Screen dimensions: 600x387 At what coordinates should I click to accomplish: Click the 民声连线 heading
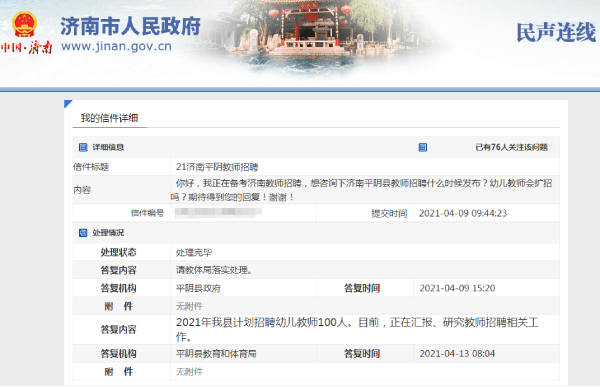[x=556, y=32]
